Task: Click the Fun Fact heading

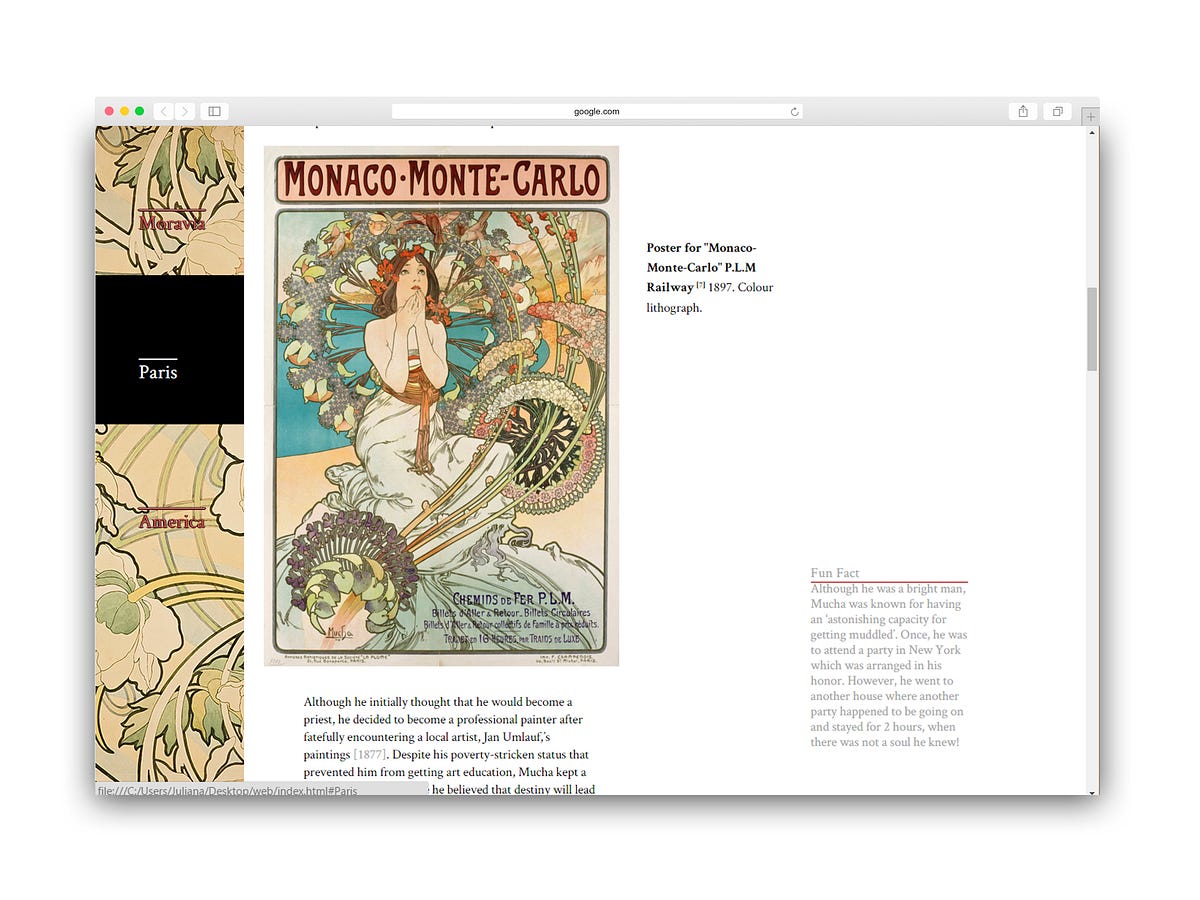Action: pos(835,573)
